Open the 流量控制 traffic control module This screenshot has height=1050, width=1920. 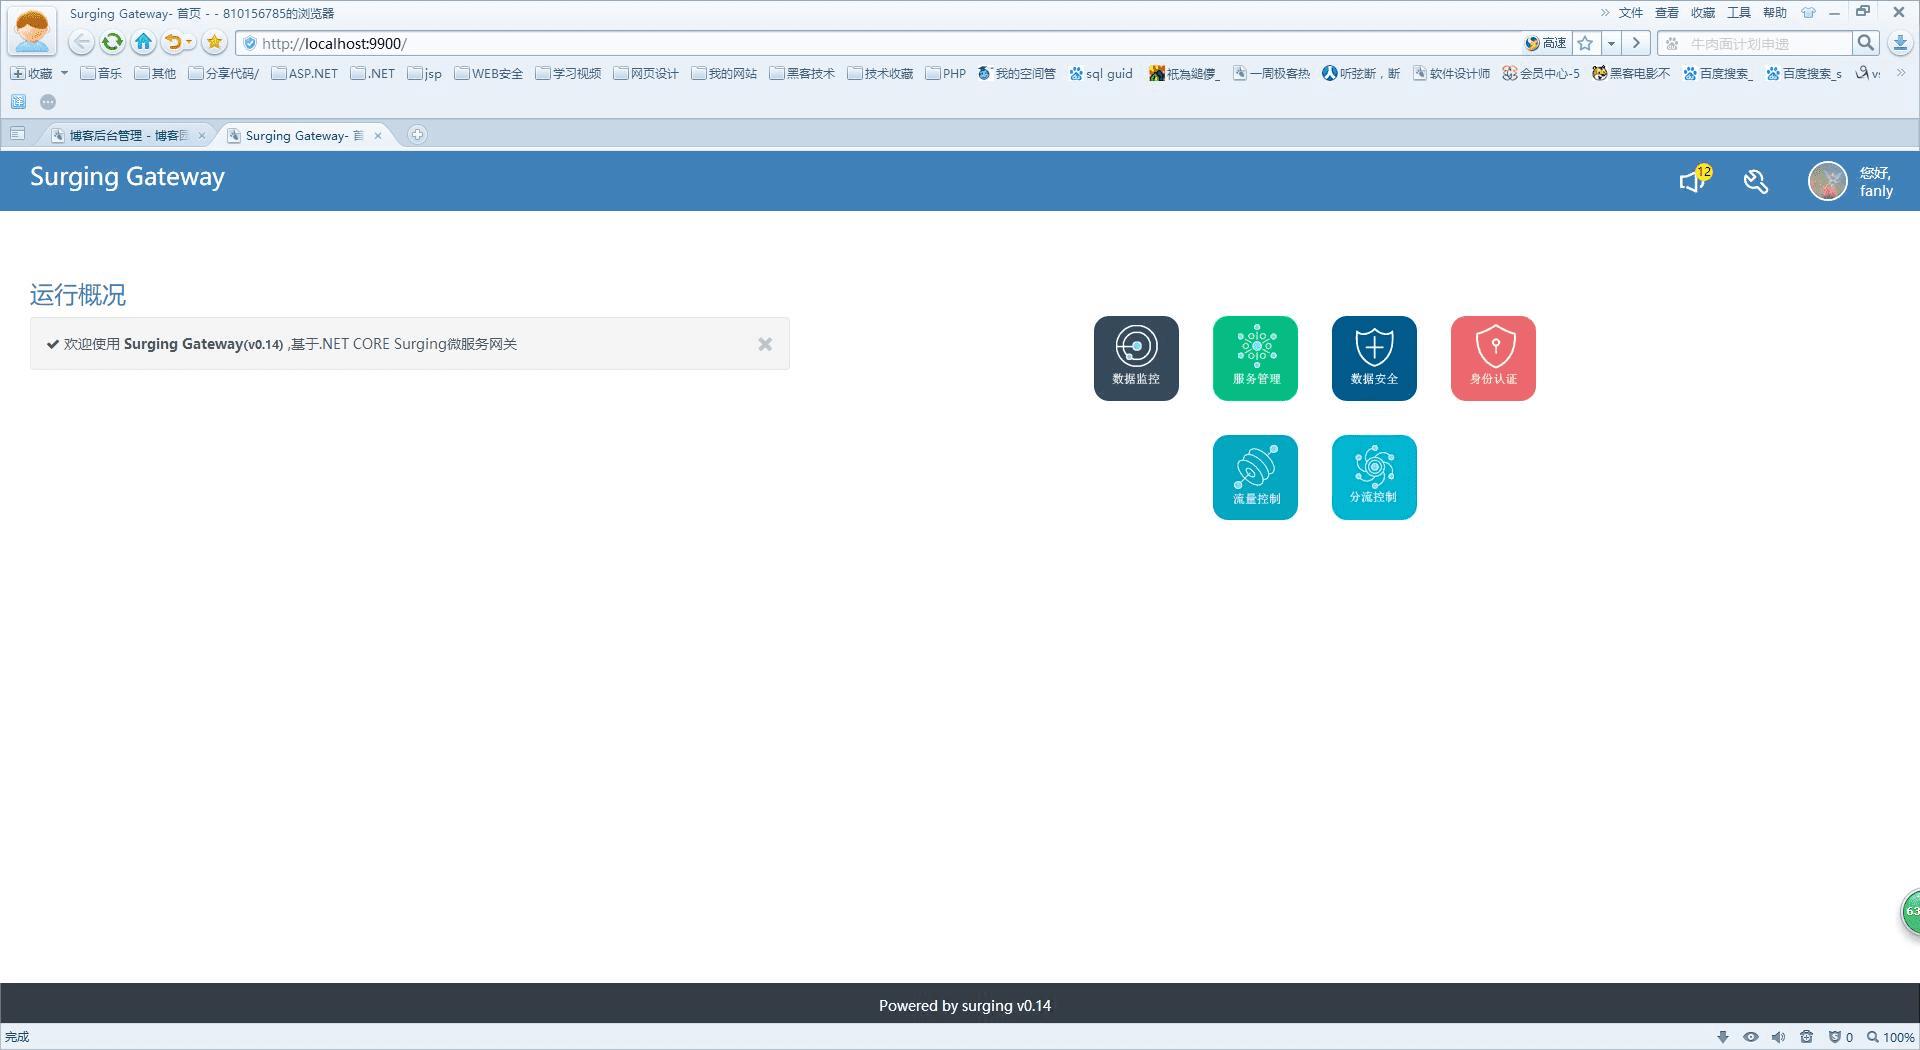pos(1255,477)
